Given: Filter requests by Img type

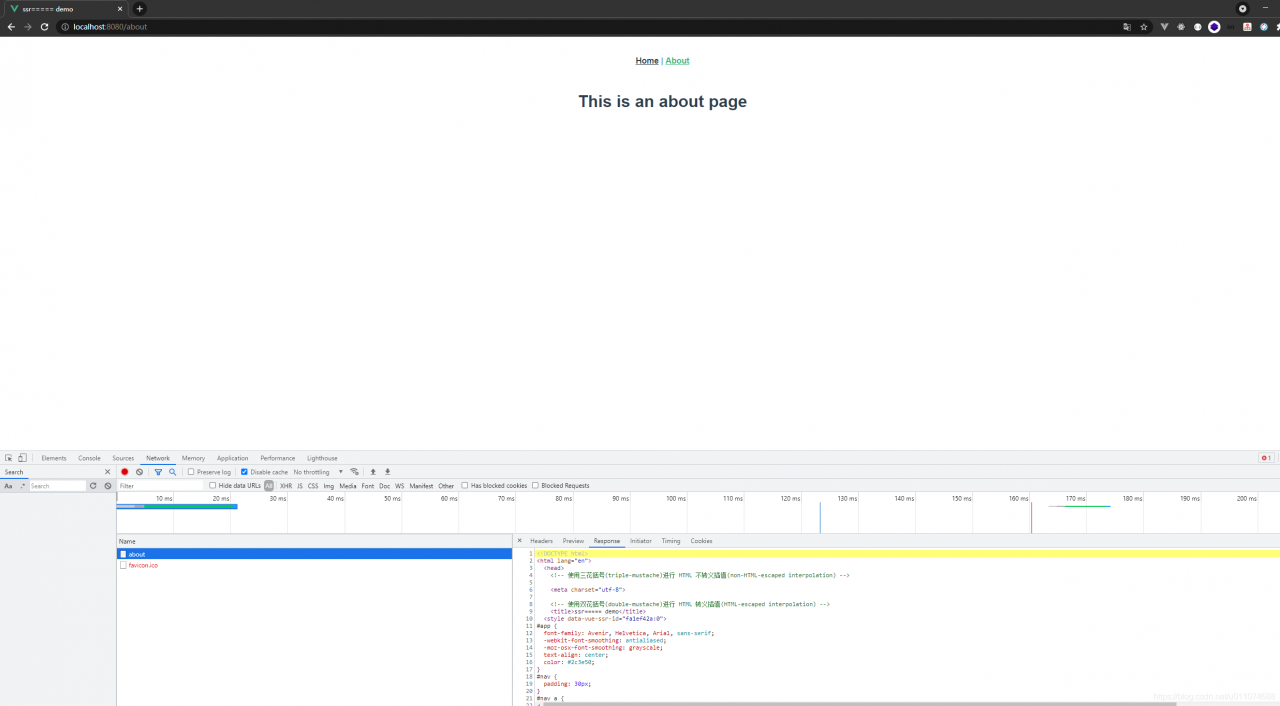Looking at the screenshot, I should 329,486.
